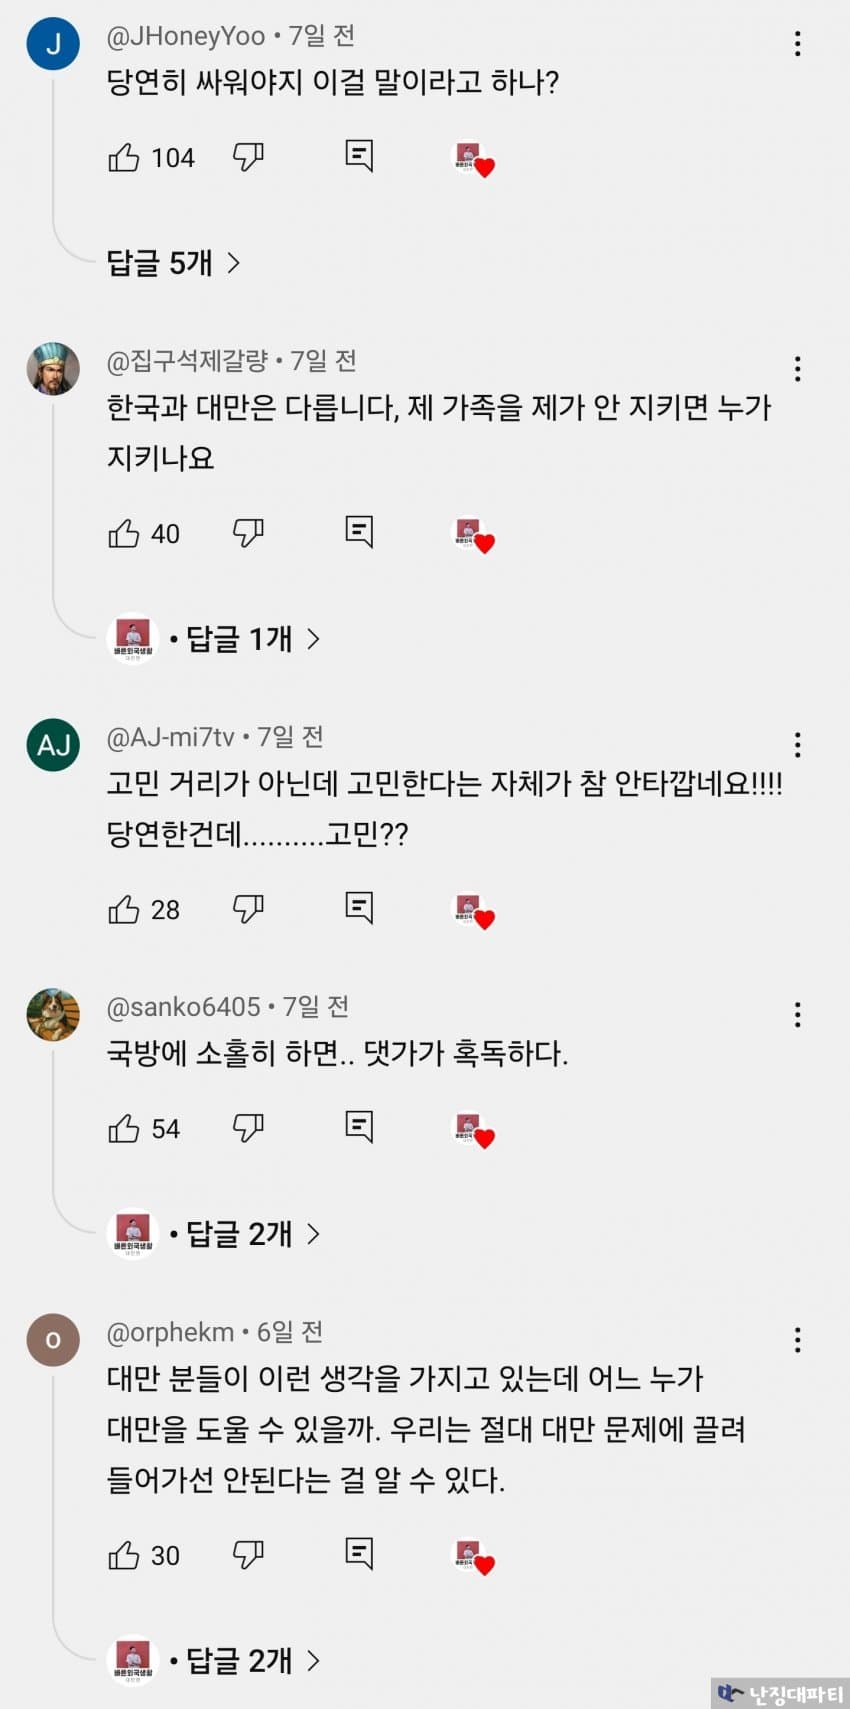
Task: Like the @JHoneyYoo comment
Action: (x=124, y=157)
